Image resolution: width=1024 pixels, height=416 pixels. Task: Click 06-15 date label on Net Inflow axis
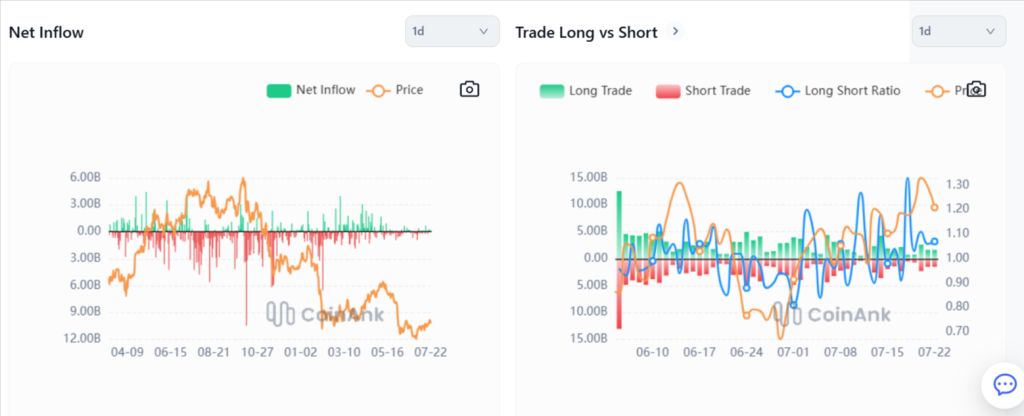(x=170, y=352)
